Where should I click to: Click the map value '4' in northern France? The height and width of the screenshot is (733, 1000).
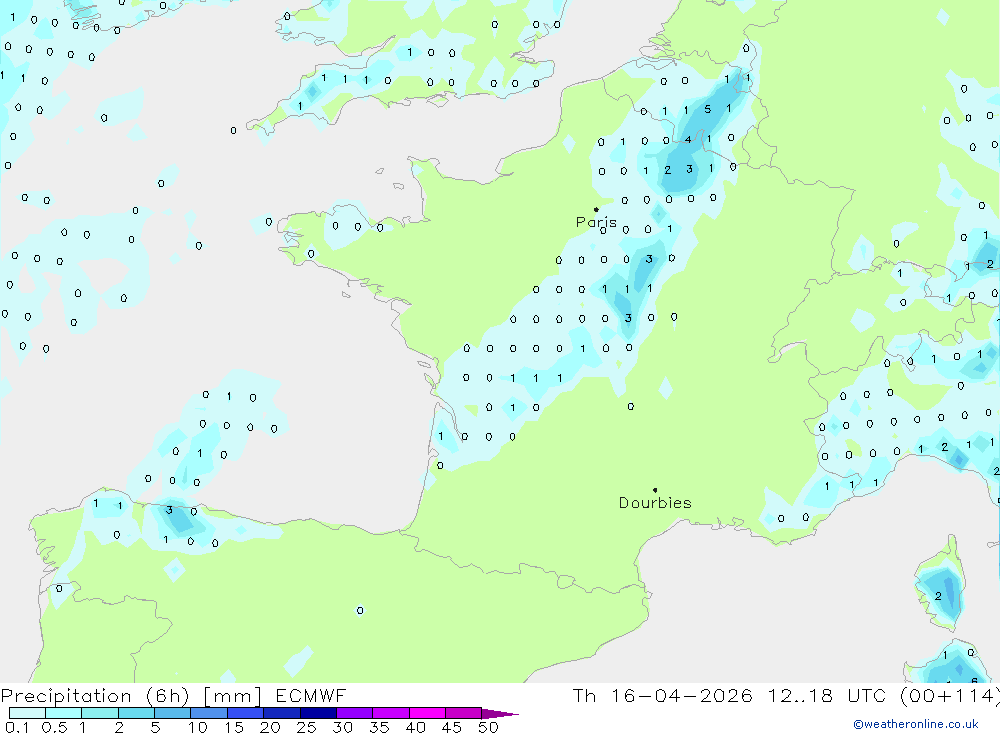[688, 139]
